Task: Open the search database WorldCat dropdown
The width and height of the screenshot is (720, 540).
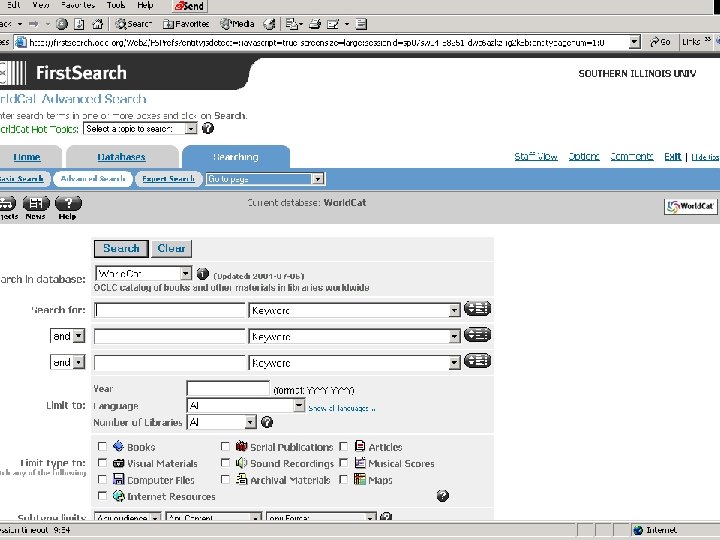Action: (x=143, y=274)
